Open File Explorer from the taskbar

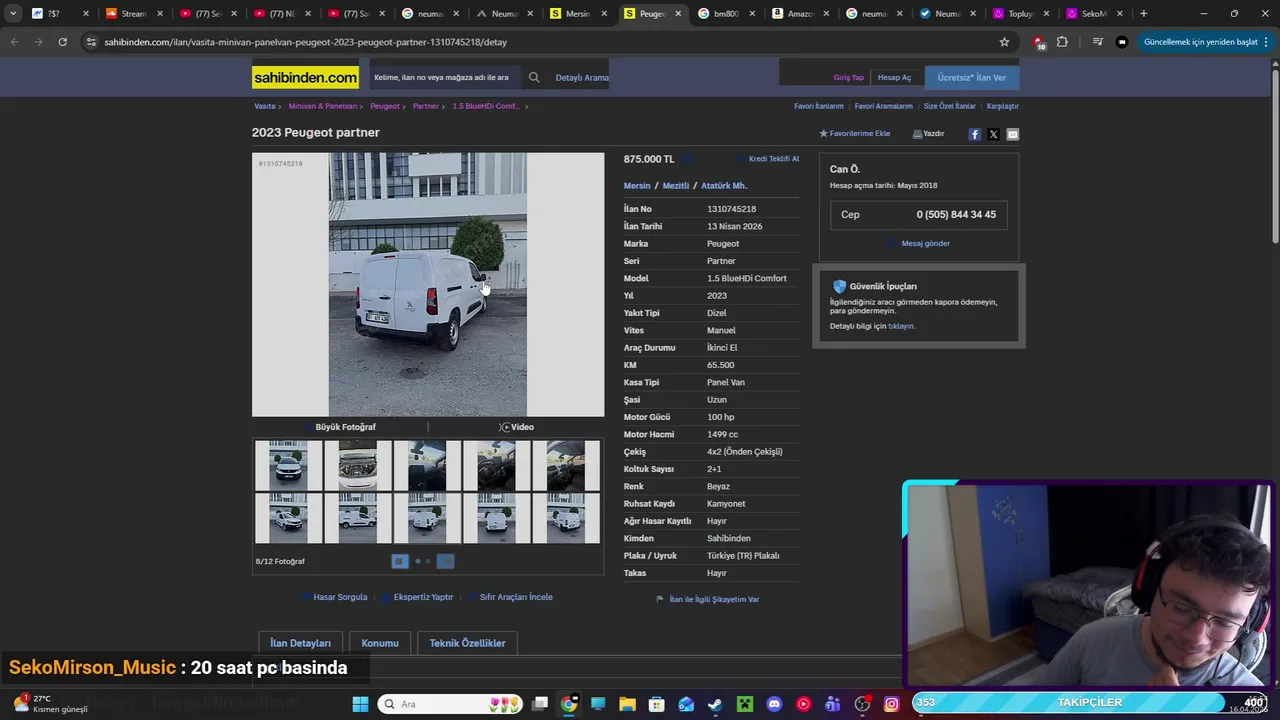627,704
